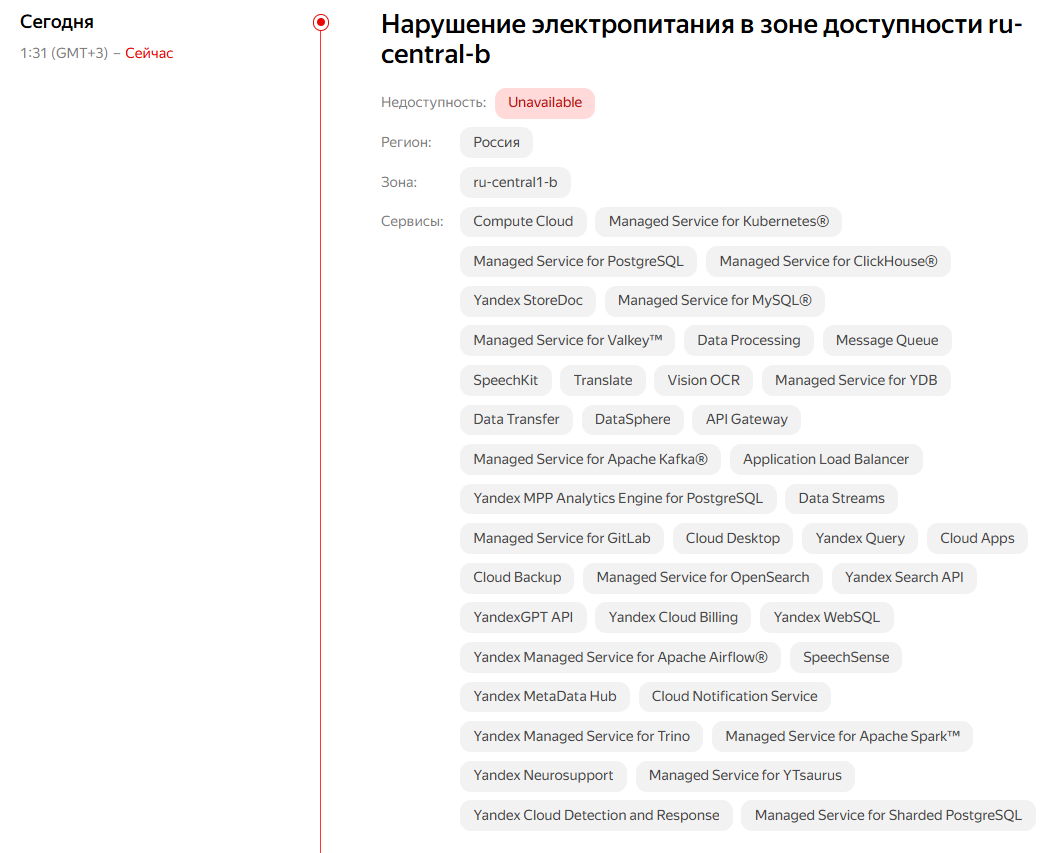Click the Yandex Cloud Billing tag
Screen dimensions: 1062x853
[x=673, y=618]
